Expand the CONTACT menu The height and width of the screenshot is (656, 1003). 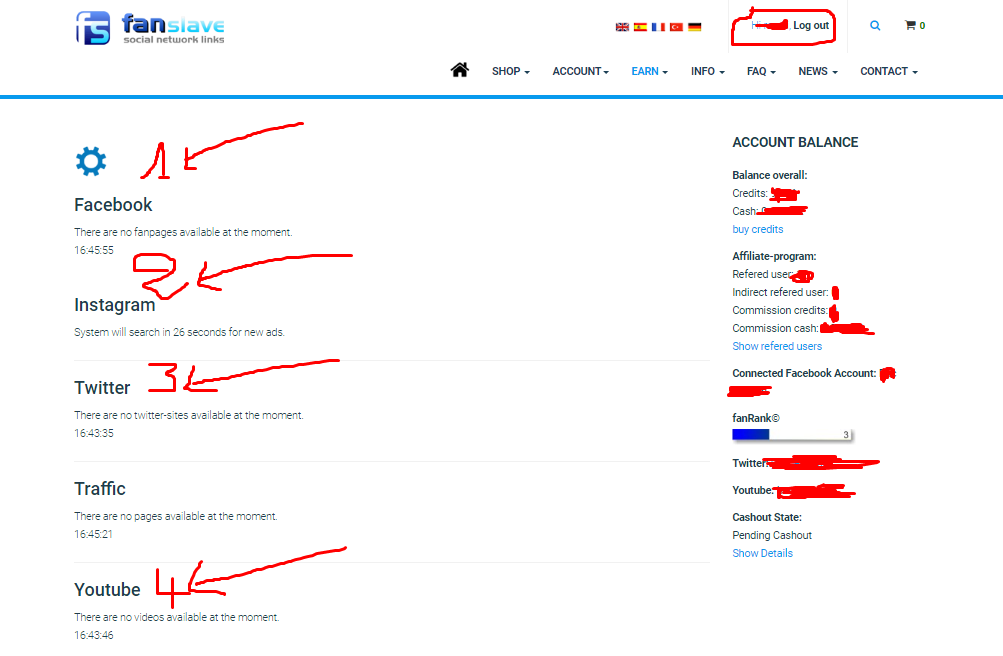click(x=888, y=72)
